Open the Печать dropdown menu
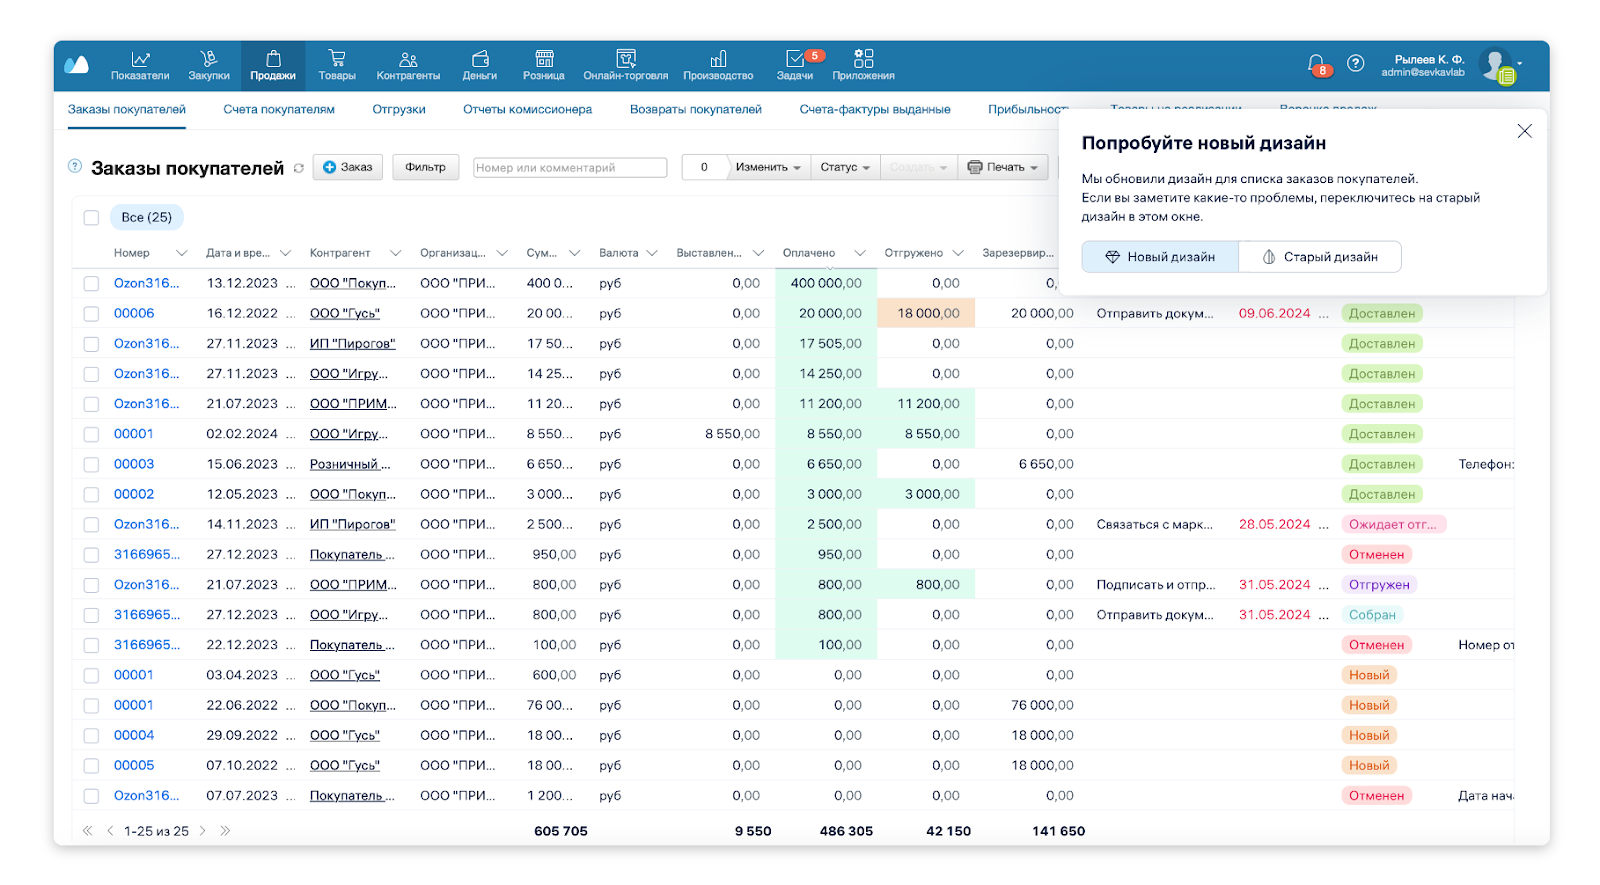Image resolution: width=1600 pixels, height=885 pixels. (x=1002, y=167)
